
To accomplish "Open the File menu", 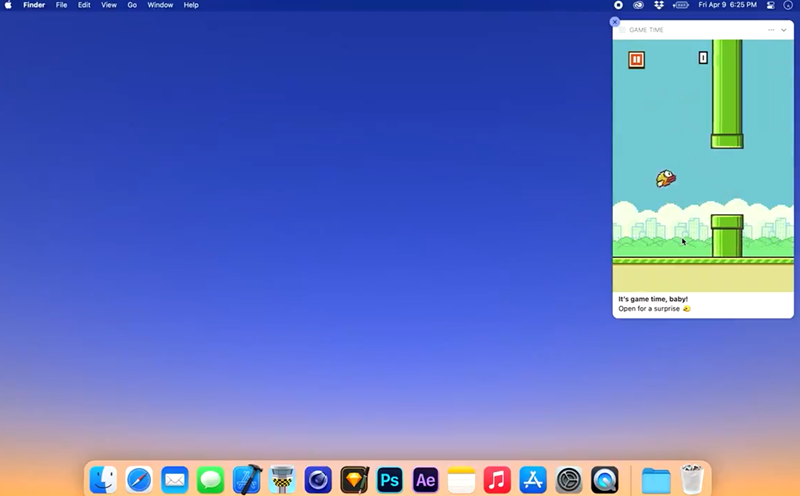I will pyautogui.click(x=61, y=5).
